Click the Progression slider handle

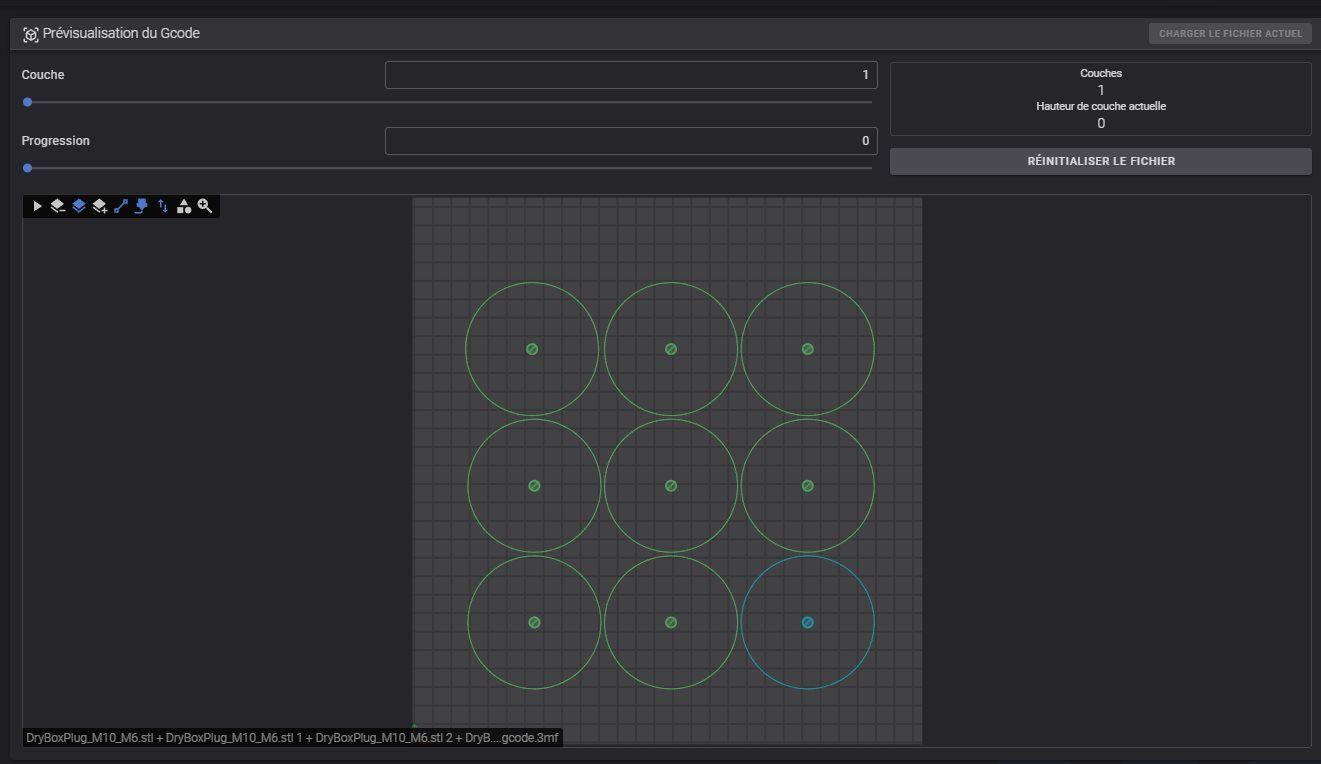[28, 168]
